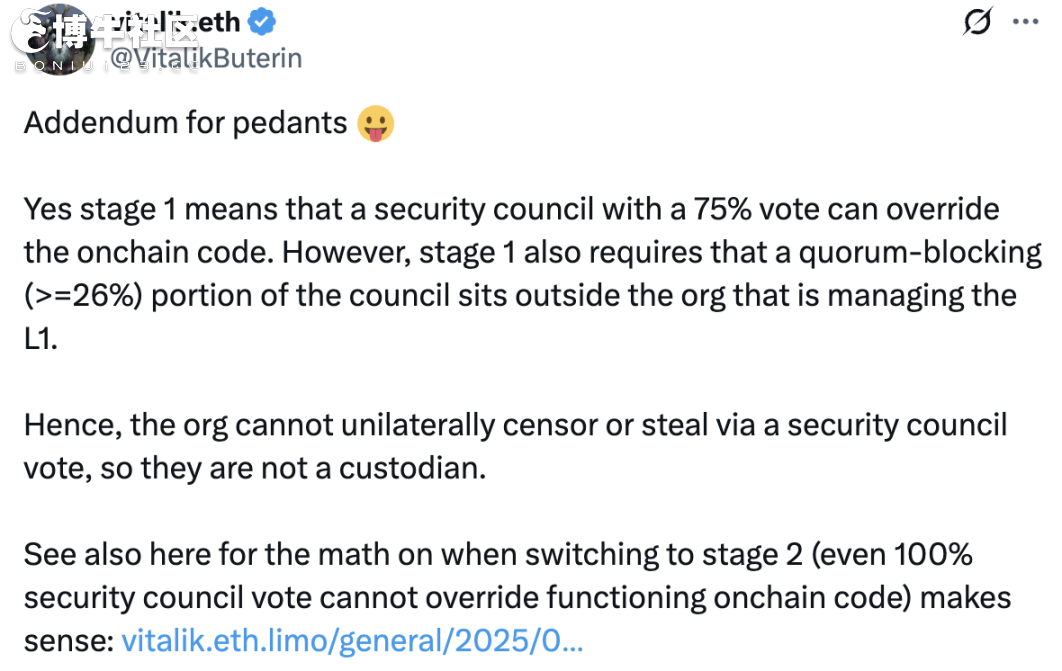Click the paragraph starting 'Hence, the org'

point(515,446)
